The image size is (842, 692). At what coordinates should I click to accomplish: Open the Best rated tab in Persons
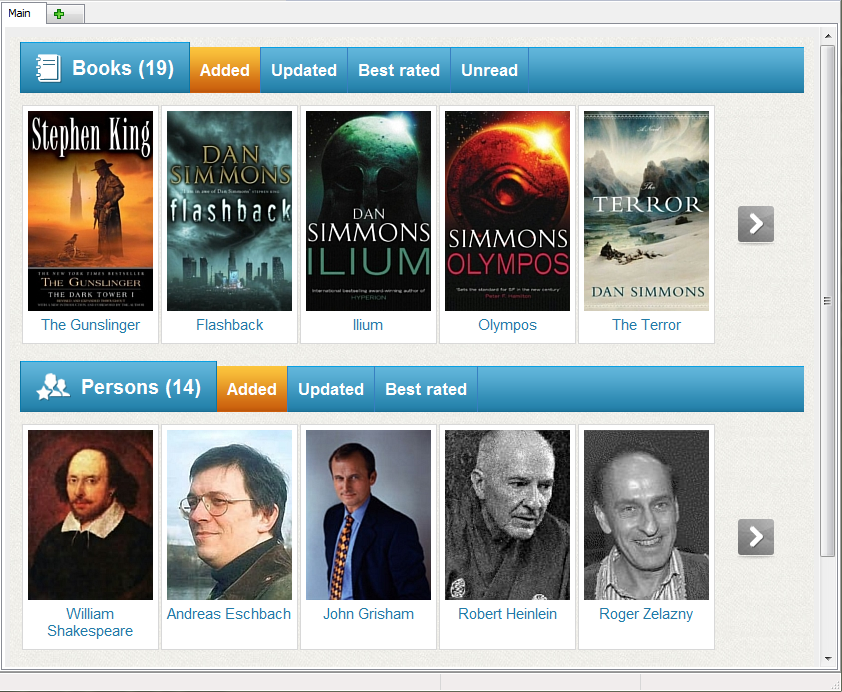coord(426,389)
